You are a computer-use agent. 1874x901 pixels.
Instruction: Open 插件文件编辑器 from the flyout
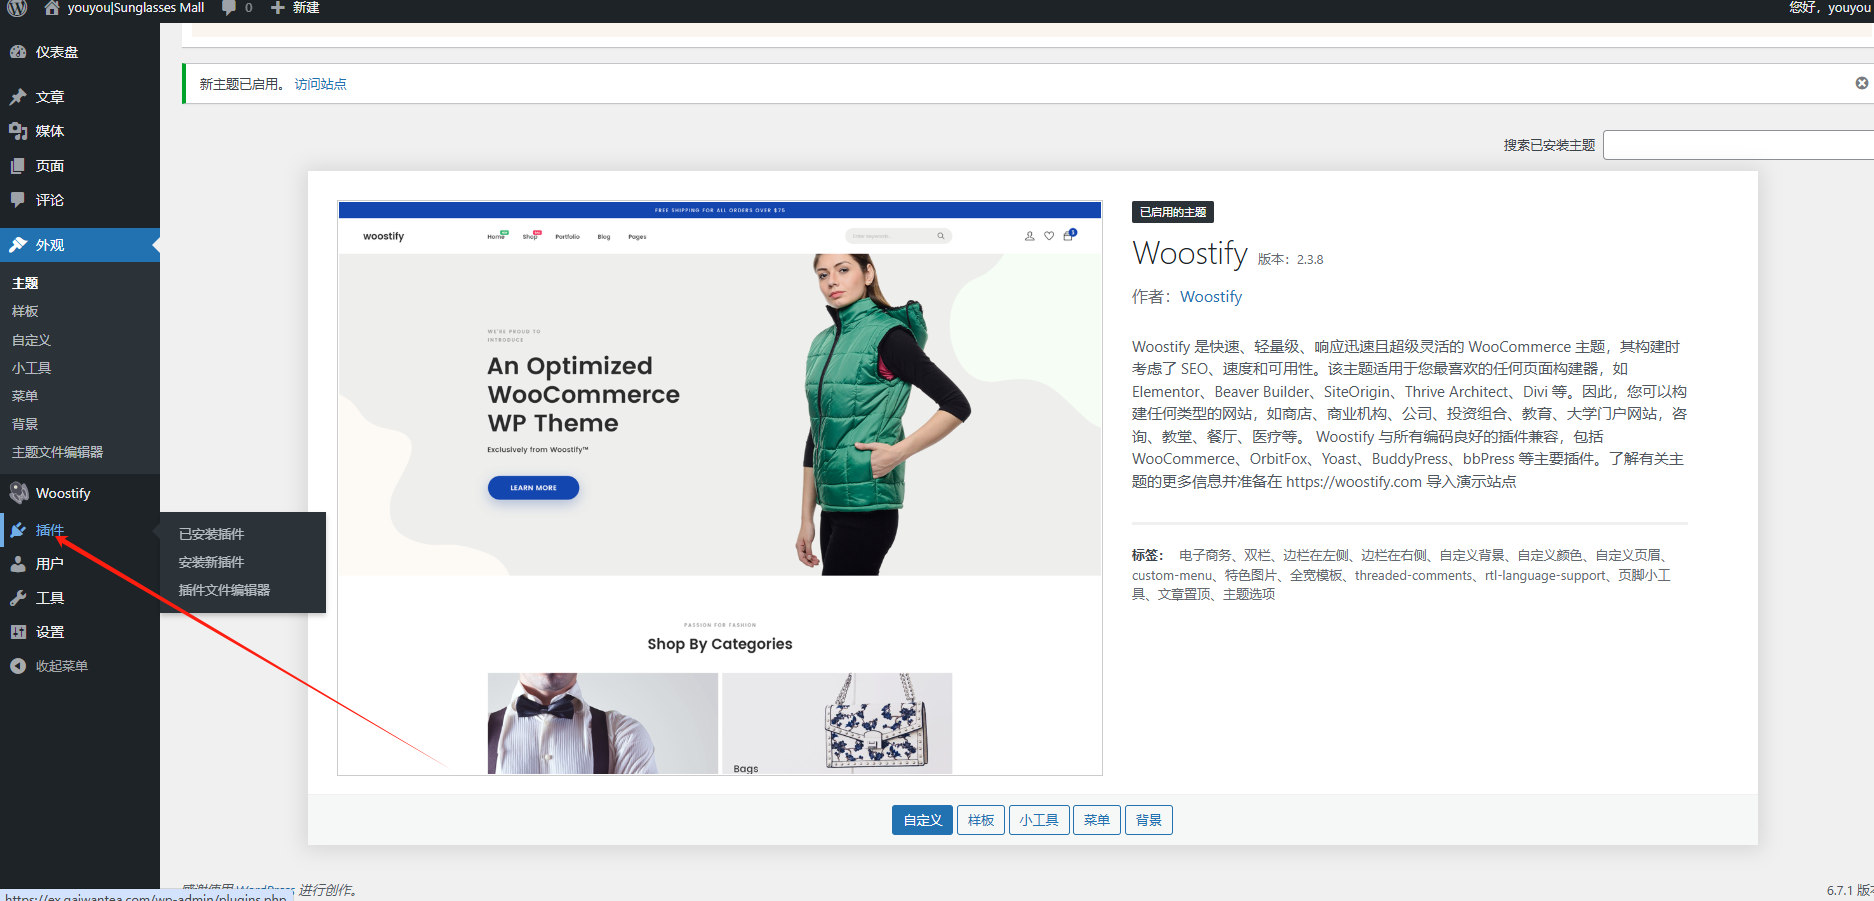224,590
